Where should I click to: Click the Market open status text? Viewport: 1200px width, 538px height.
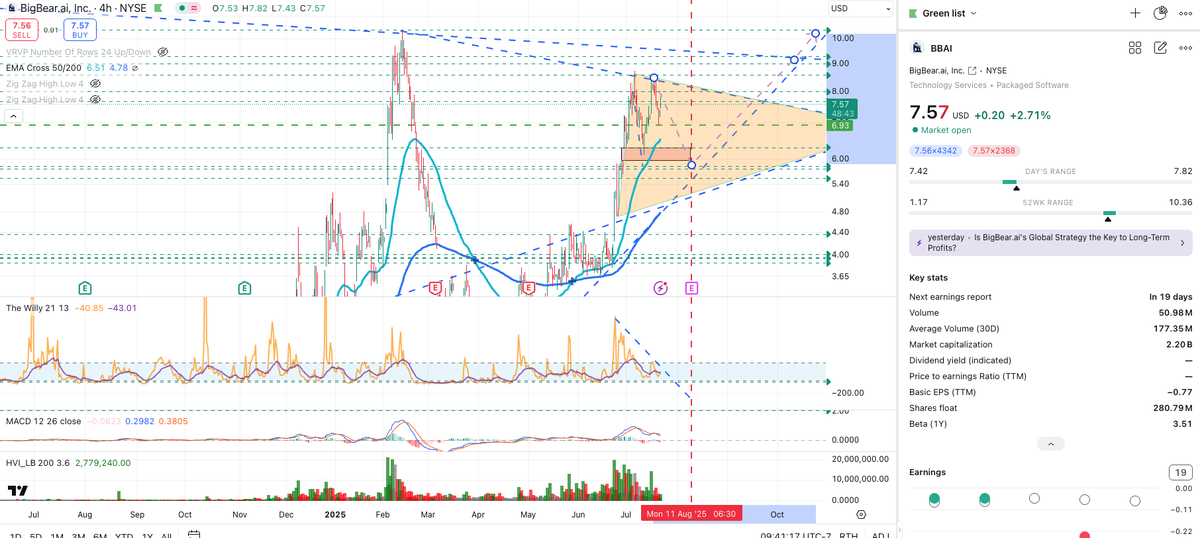tap(945, 130)
